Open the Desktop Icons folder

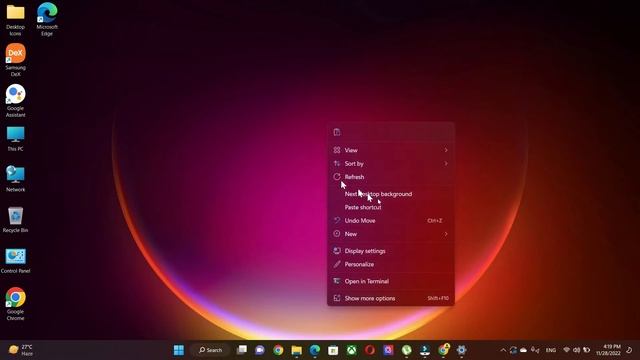coord(16,20)
